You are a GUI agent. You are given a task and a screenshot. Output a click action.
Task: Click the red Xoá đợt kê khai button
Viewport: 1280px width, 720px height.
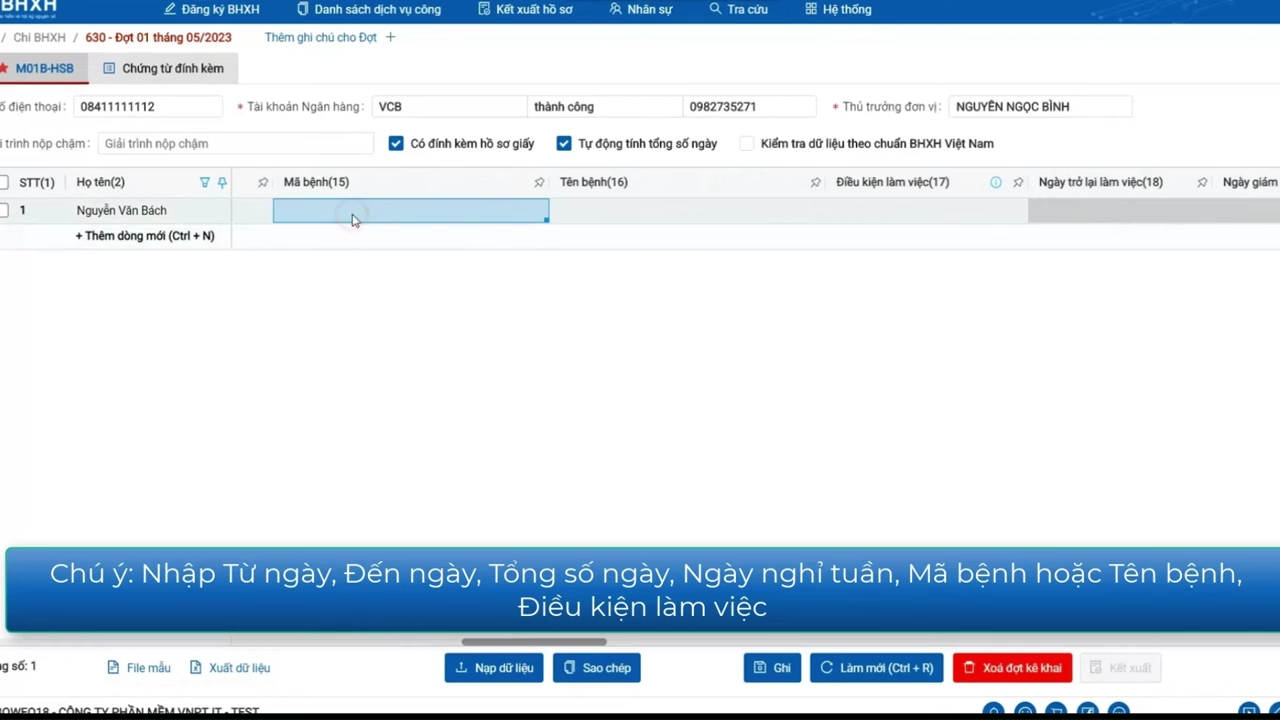pos(1012,668)
